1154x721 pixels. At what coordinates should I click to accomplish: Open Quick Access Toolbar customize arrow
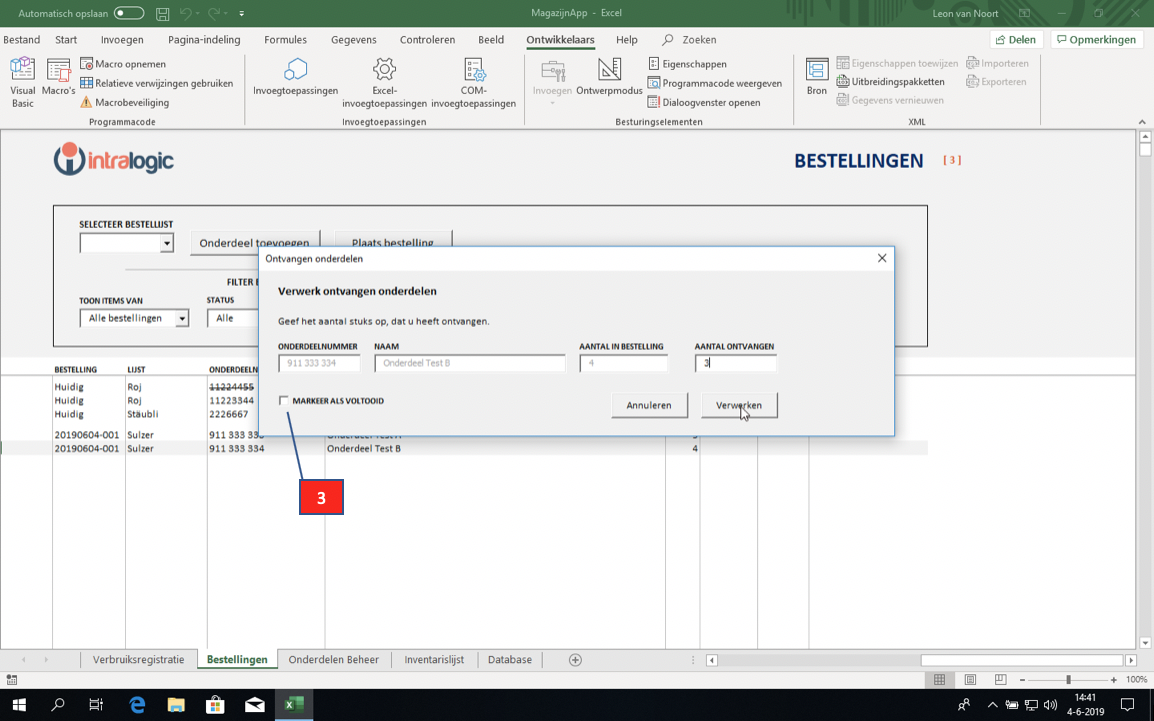[x=242, y=13]
